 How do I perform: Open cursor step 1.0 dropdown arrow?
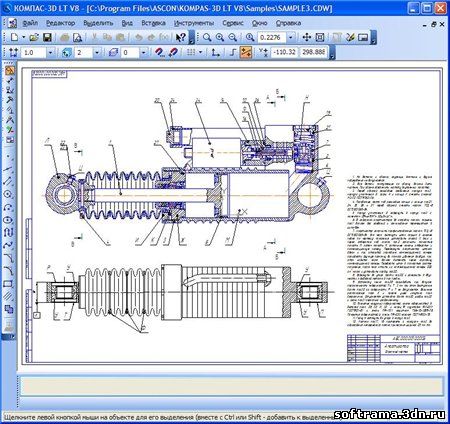click(x=50, y=52)
